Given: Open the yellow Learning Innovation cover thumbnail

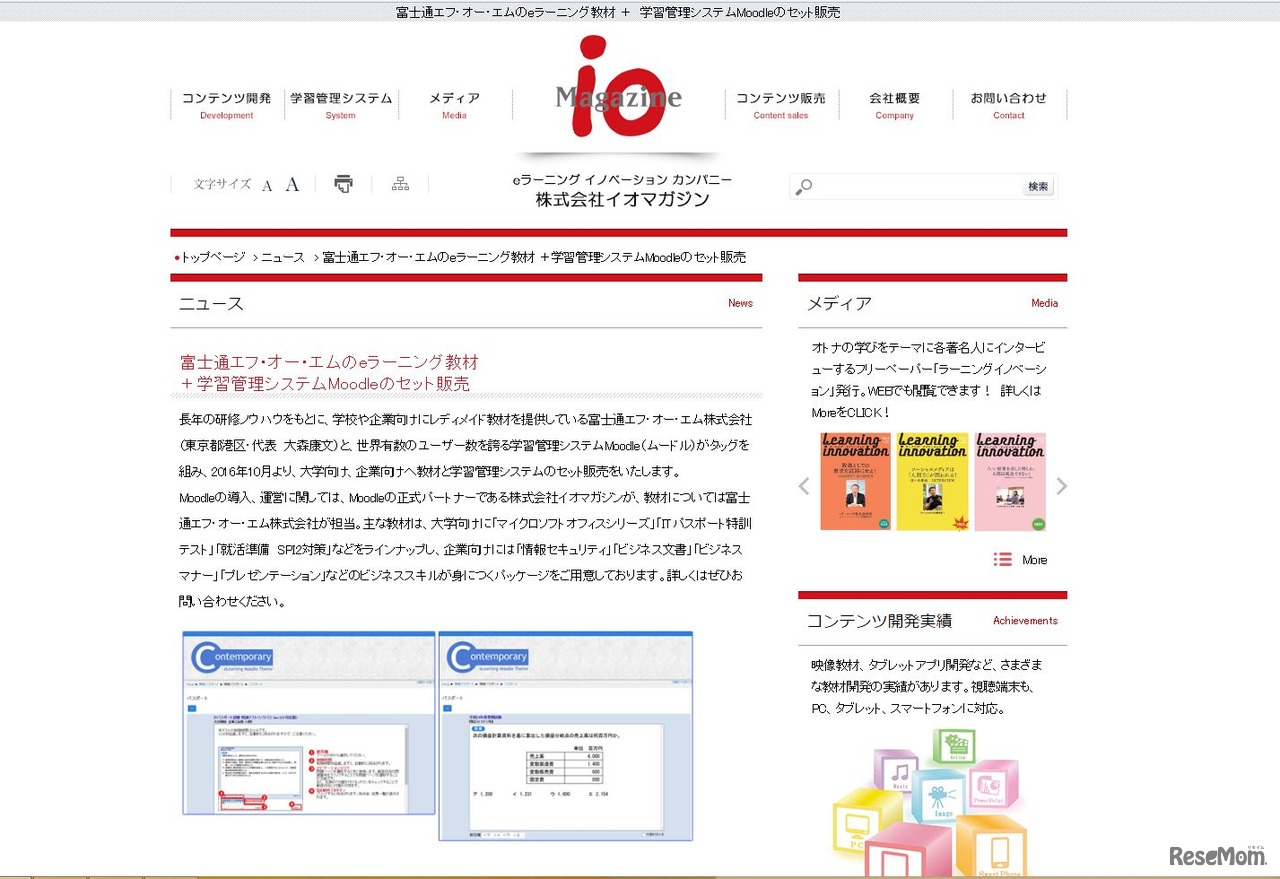Looking at the screenshot, I should (933, 481).
